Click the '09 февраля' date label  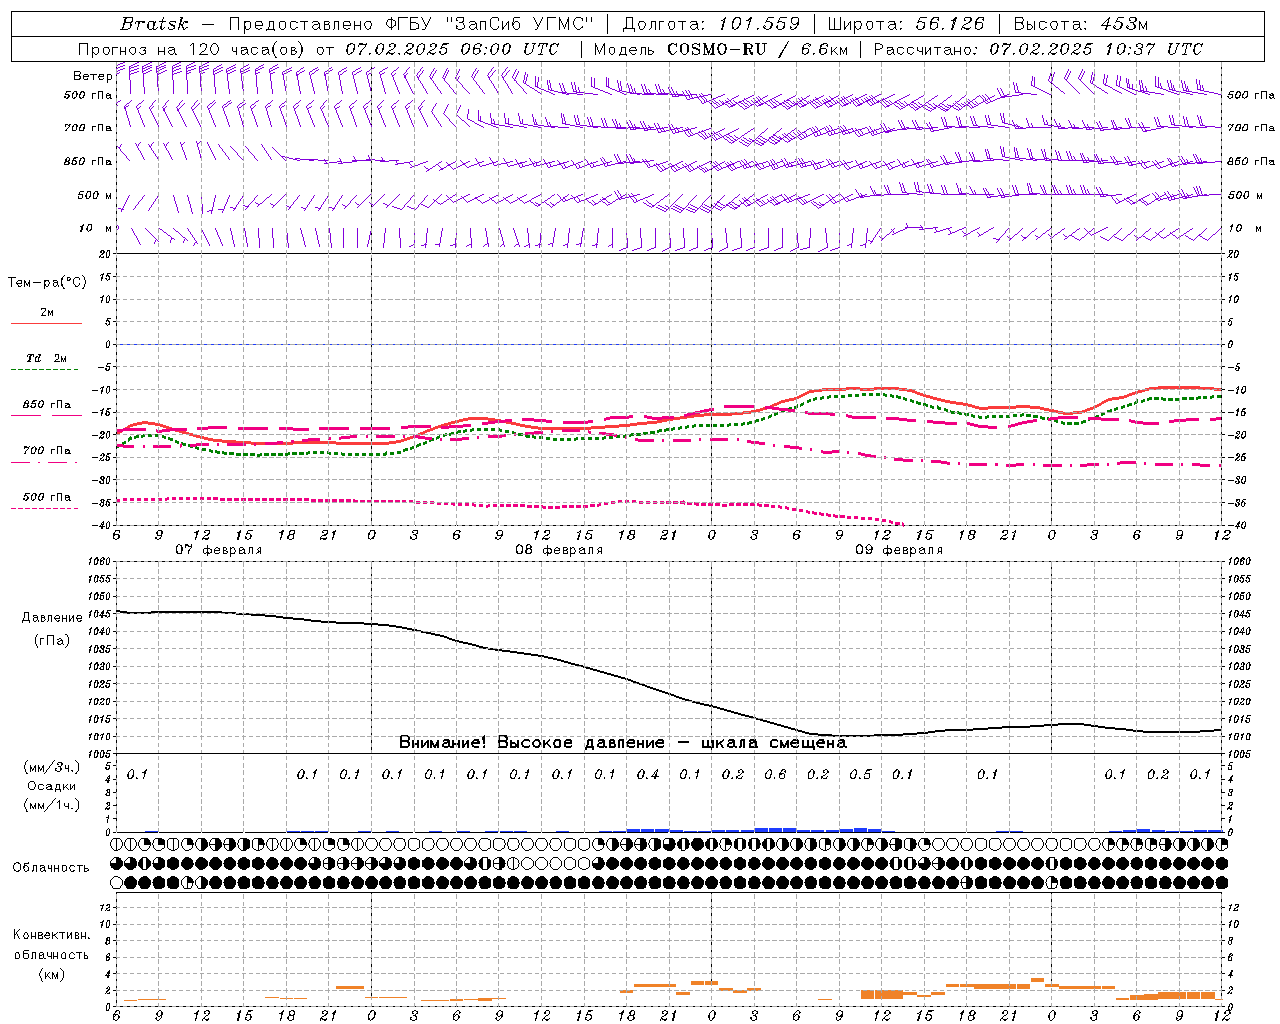tap(899, 550)
